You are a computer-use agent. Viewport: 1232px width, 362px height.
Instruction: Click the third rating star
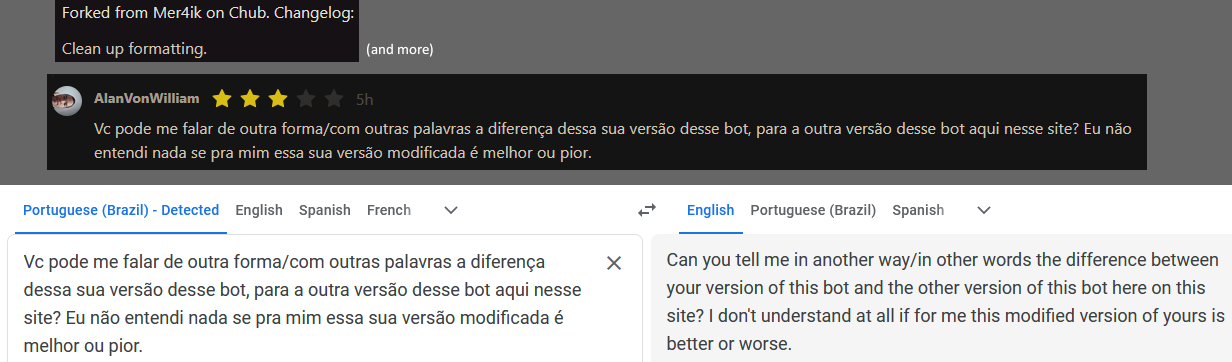click(278, 99)
